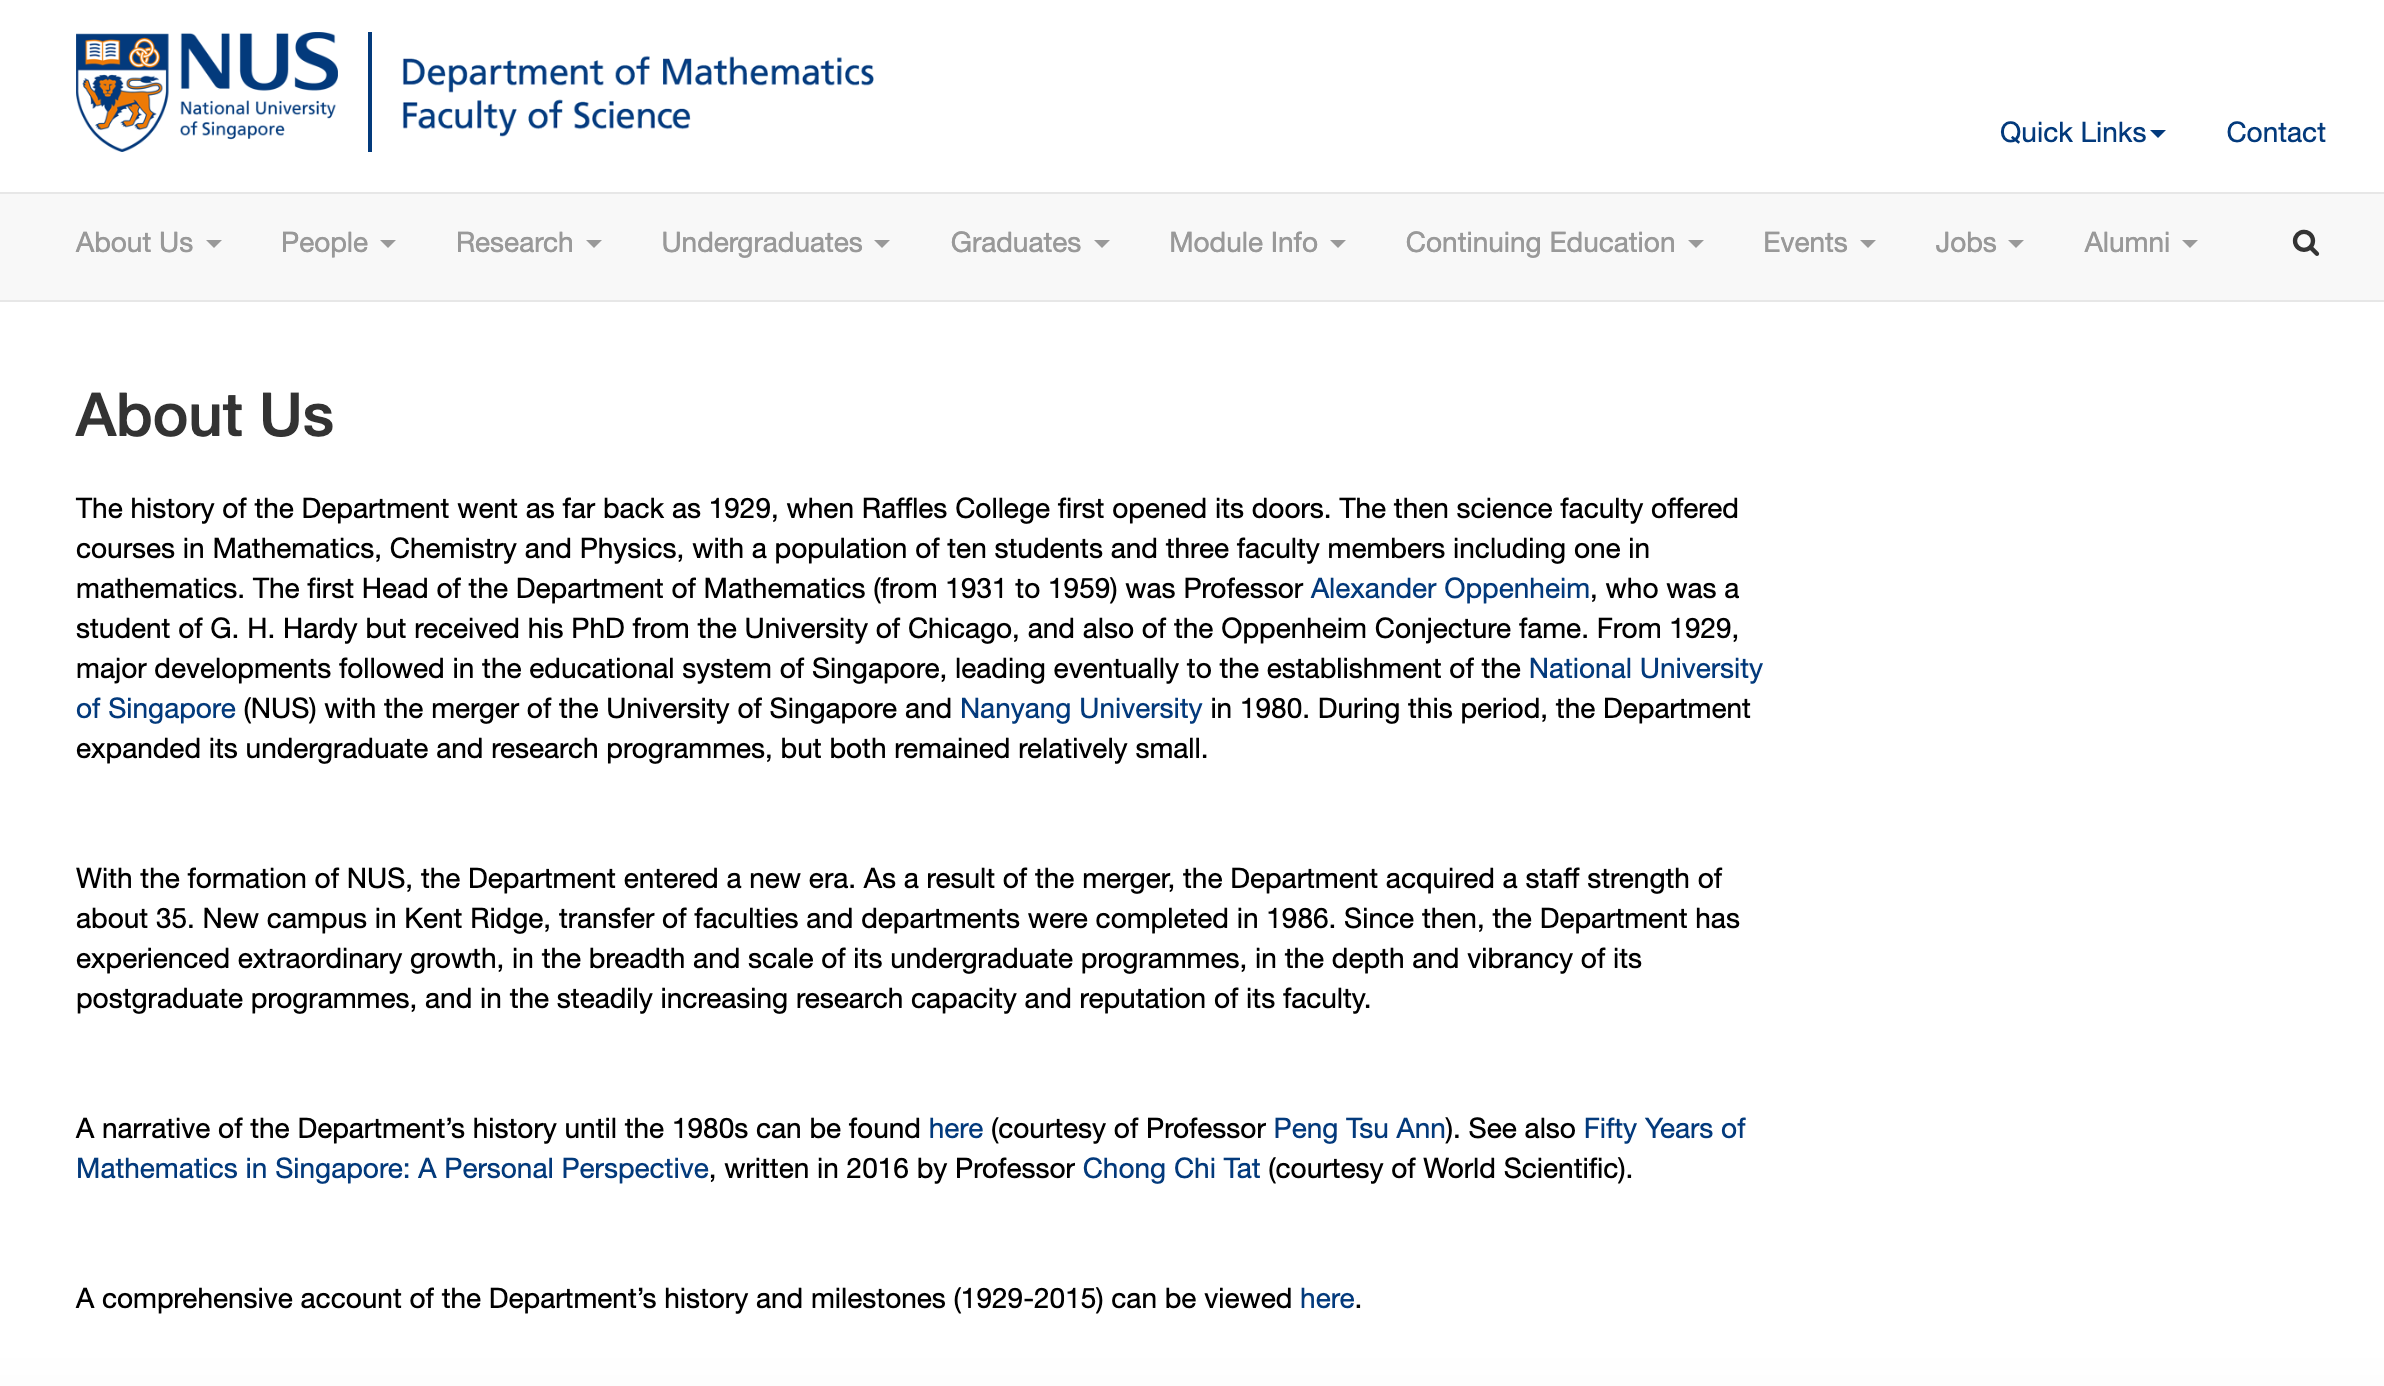Click the NUS crest logo

click(121, 92)
